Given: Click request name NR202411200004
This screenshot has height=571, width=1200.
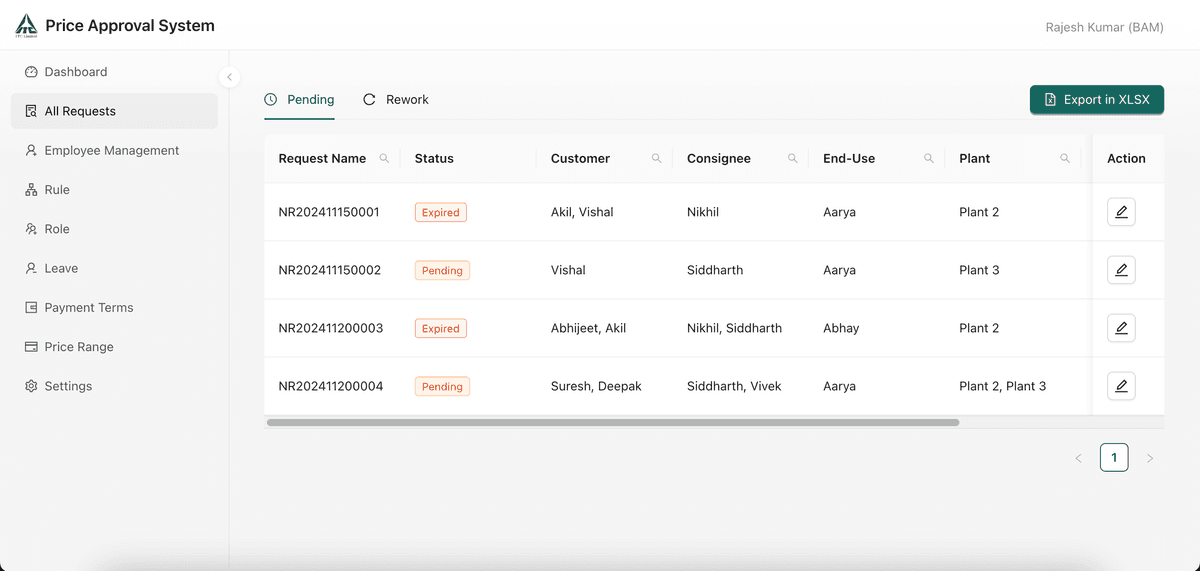Looking at the screenshot, I should pyautogui.click(x=331, y=386).
